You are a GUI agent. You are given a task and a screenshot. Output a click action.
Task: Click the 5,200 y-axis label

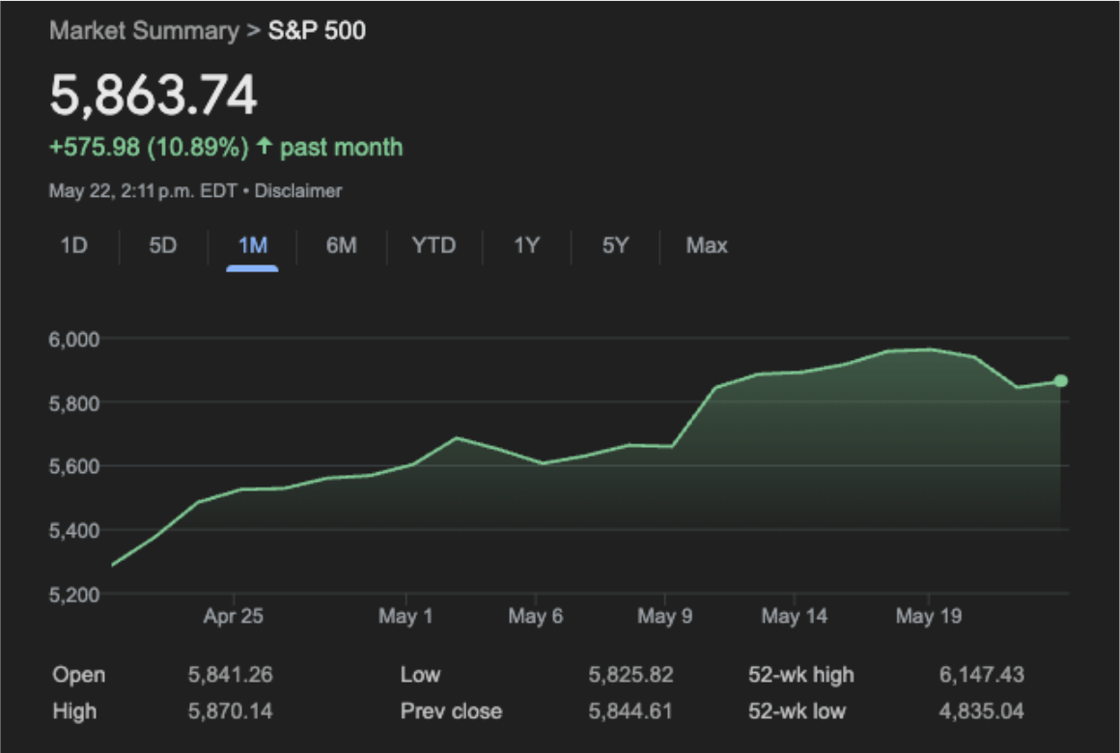74,594
